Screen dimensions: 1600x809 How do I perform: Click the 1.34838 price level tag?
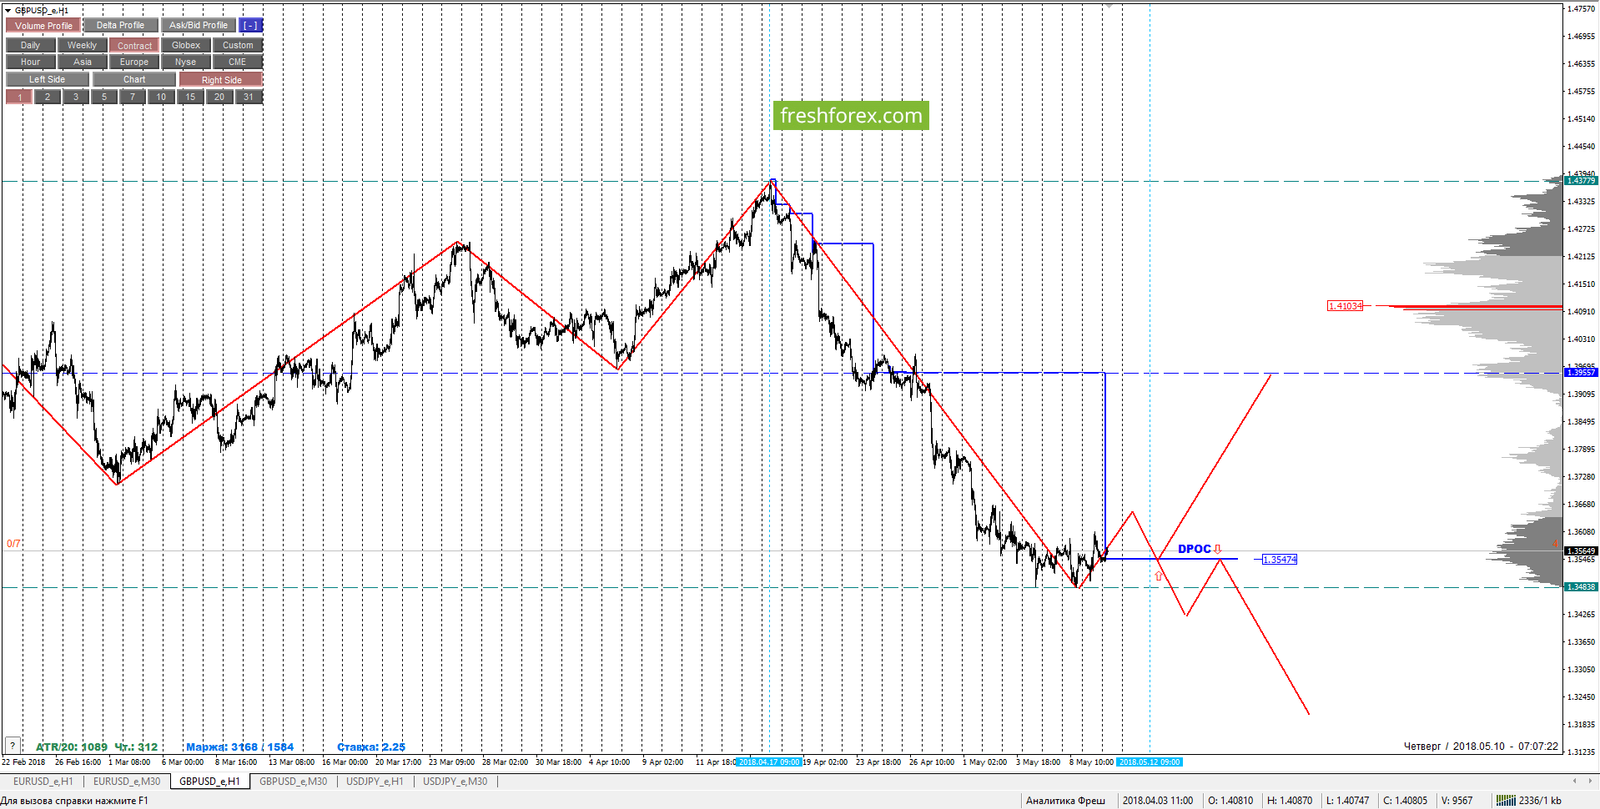[x=1581, y=587]
